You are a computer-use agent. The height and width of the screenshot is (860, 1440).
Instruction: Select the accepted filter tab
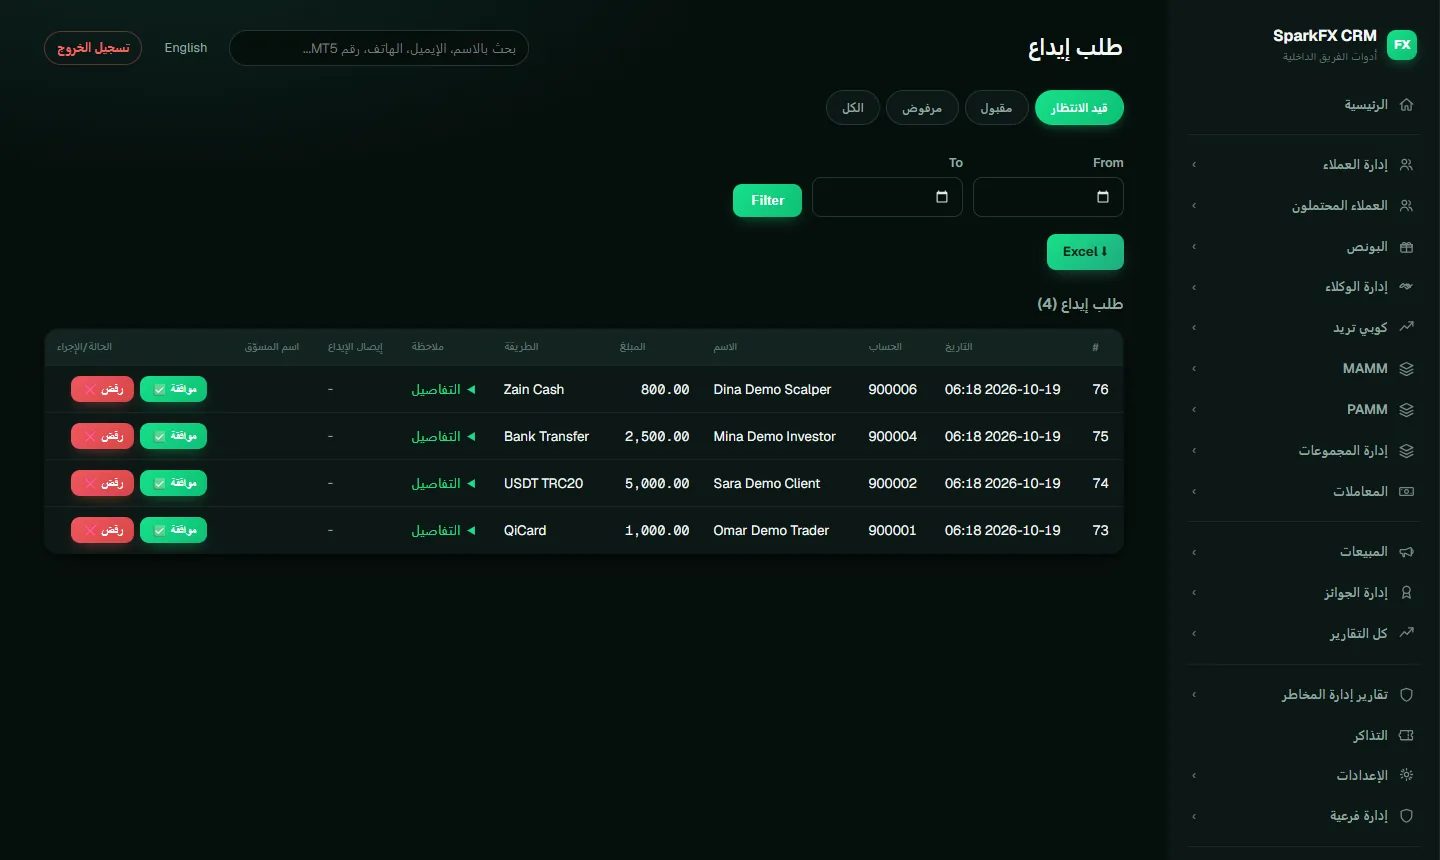click(996, 108)
